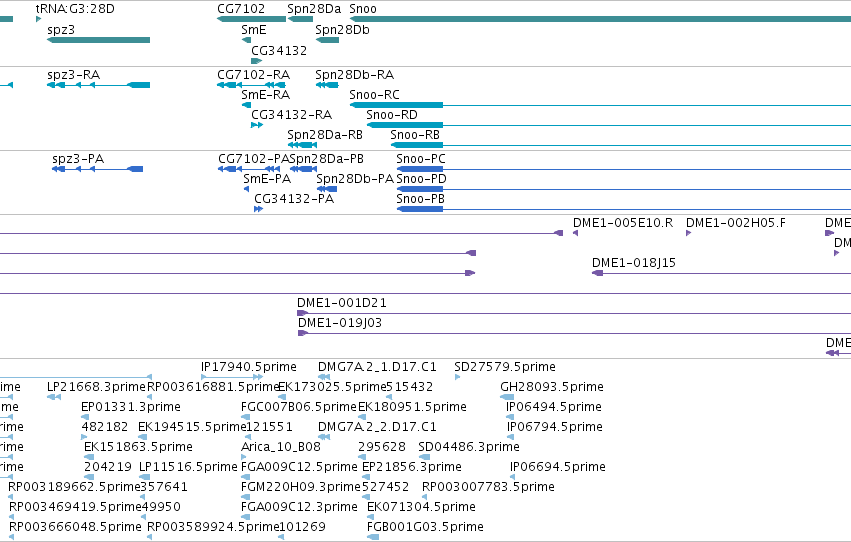Click the CG34132-PA protein feature
851x542 pixels.
click(x=259, y=209)
